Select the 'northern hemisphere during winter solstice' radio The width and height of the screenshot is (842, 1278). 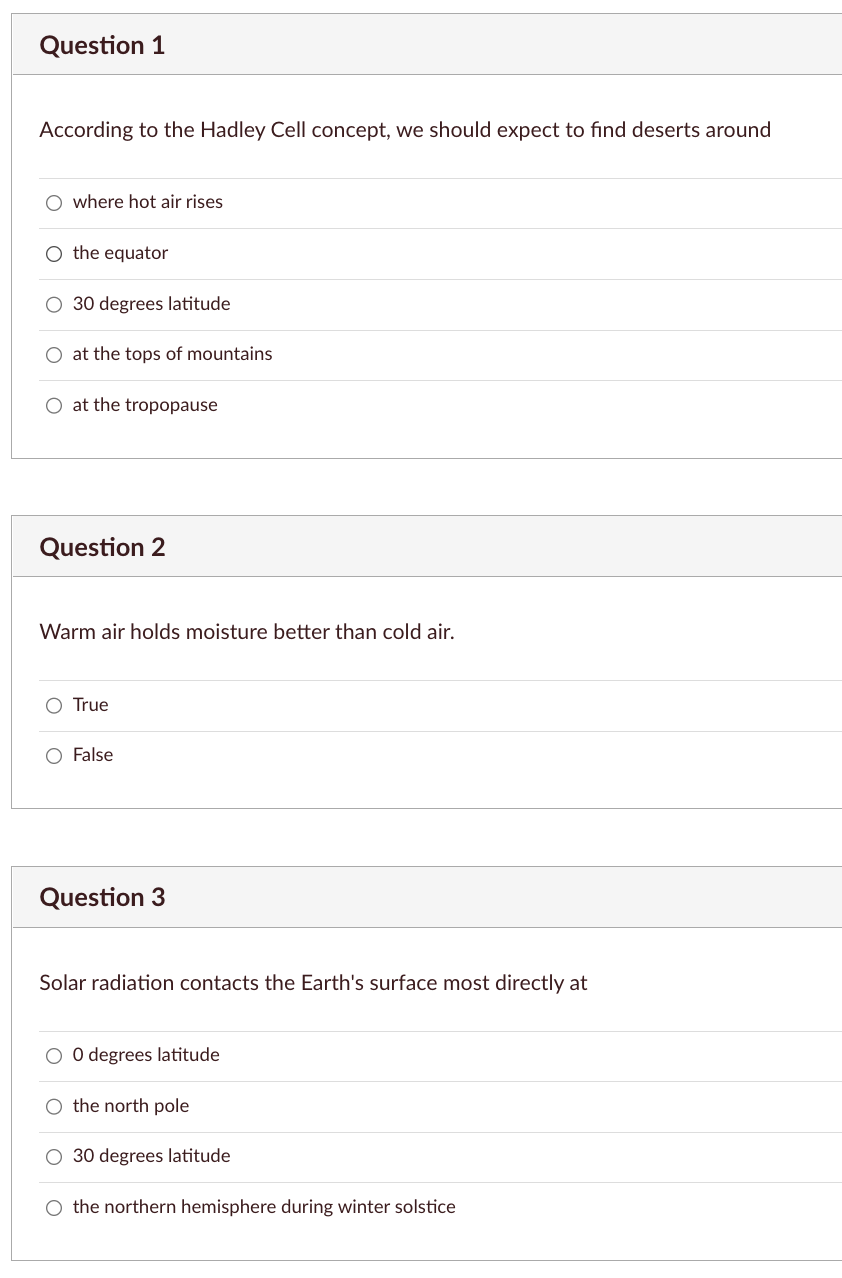tap(54, 1208)
